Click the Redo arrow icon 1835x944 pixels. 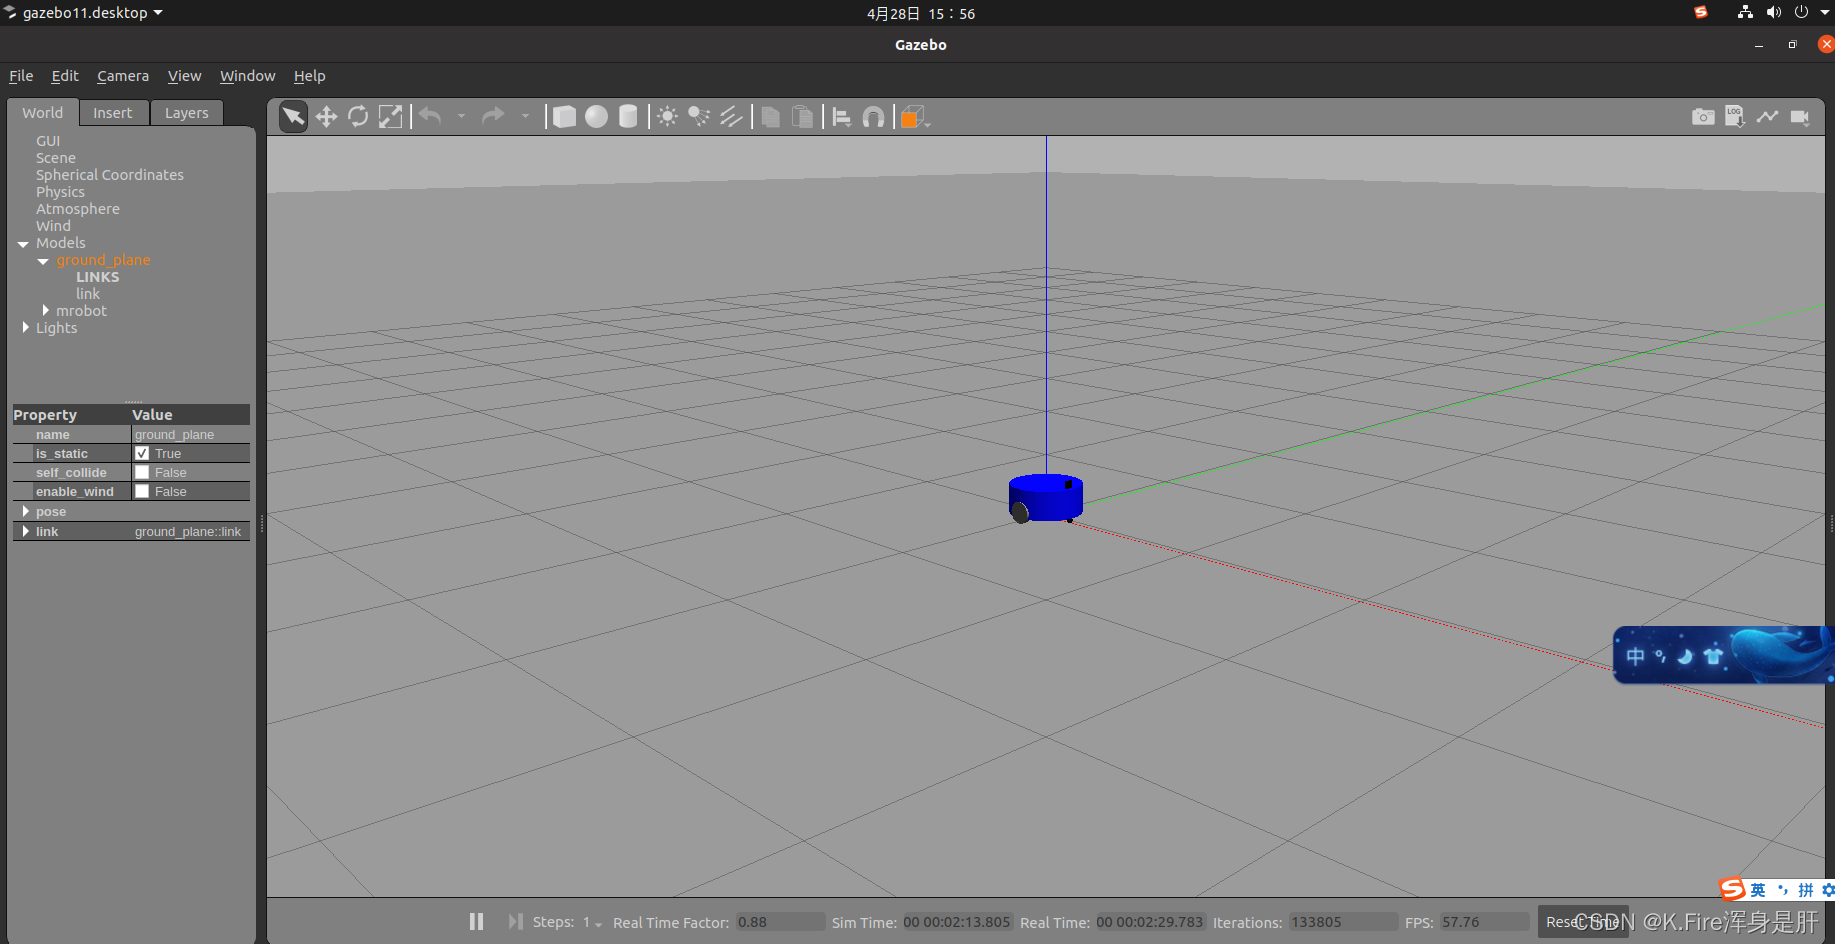click(x=494, y=117)
